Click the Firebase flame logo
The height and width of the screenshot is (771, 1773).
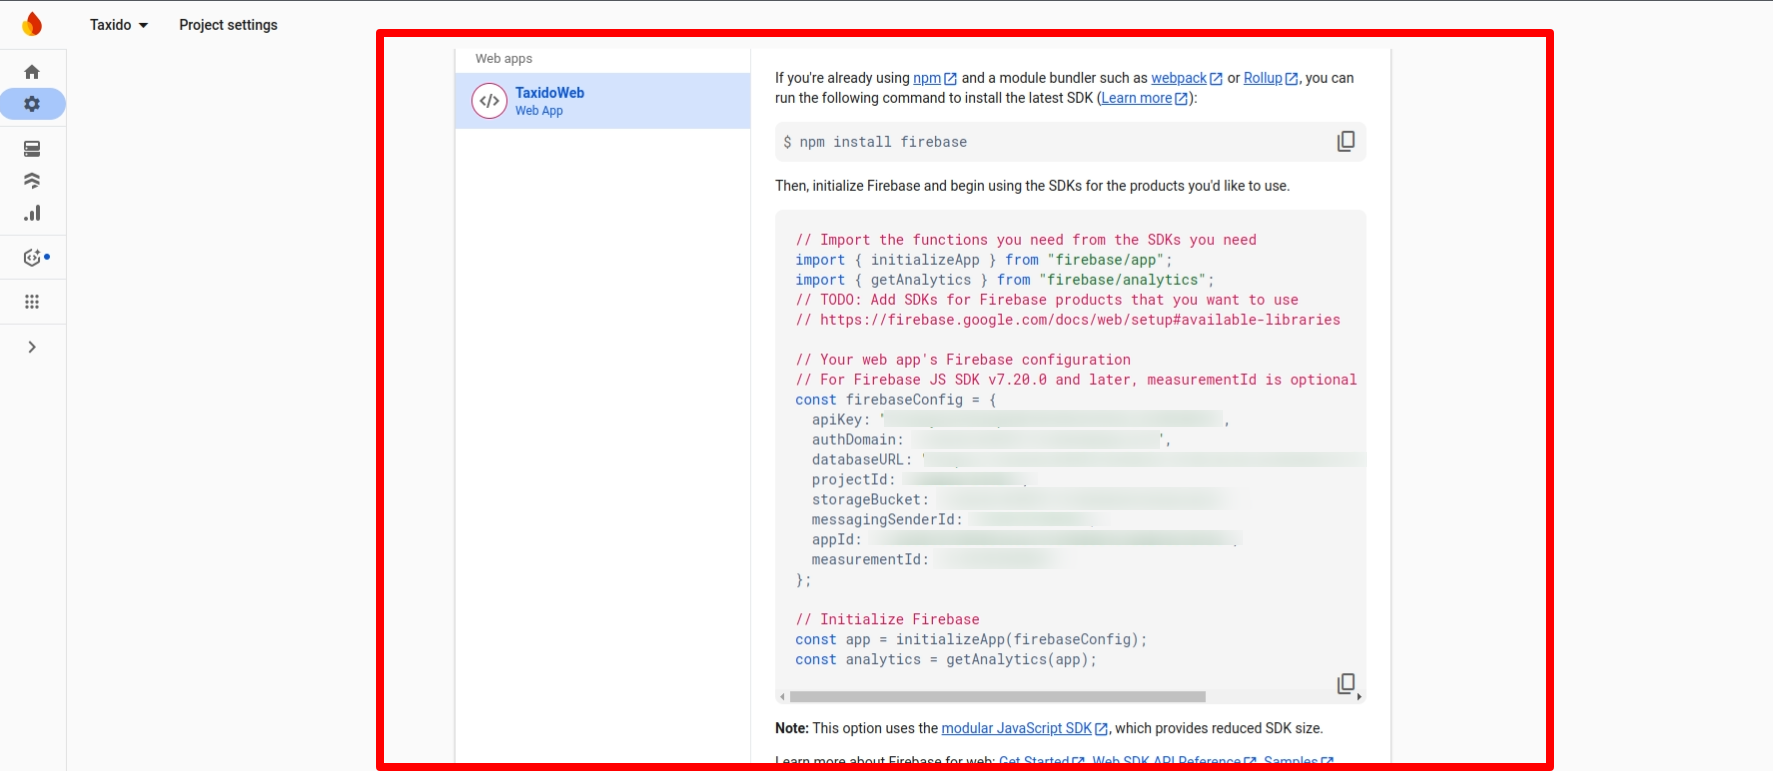point(32,24)
